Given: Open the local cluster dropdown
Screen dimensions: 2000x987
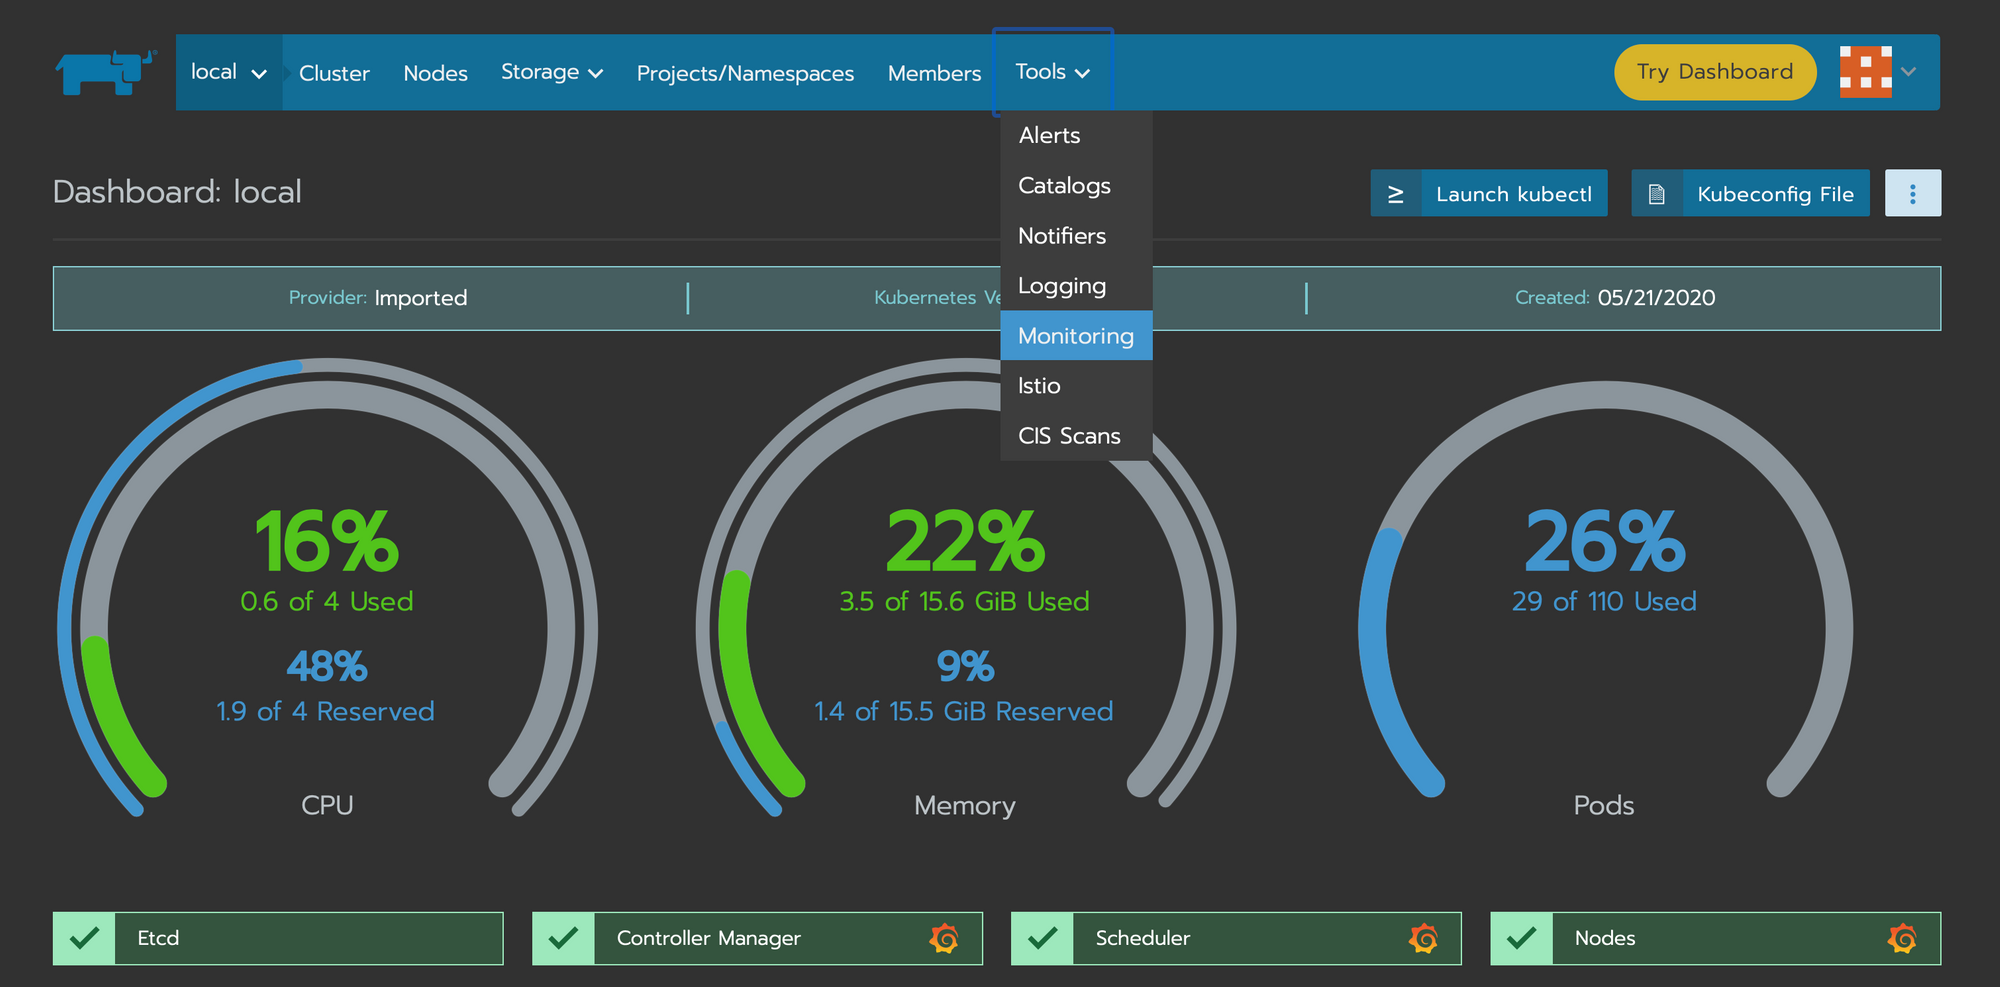Looking at the screenshot, I should pyautogui.click(x=229, y=72).
